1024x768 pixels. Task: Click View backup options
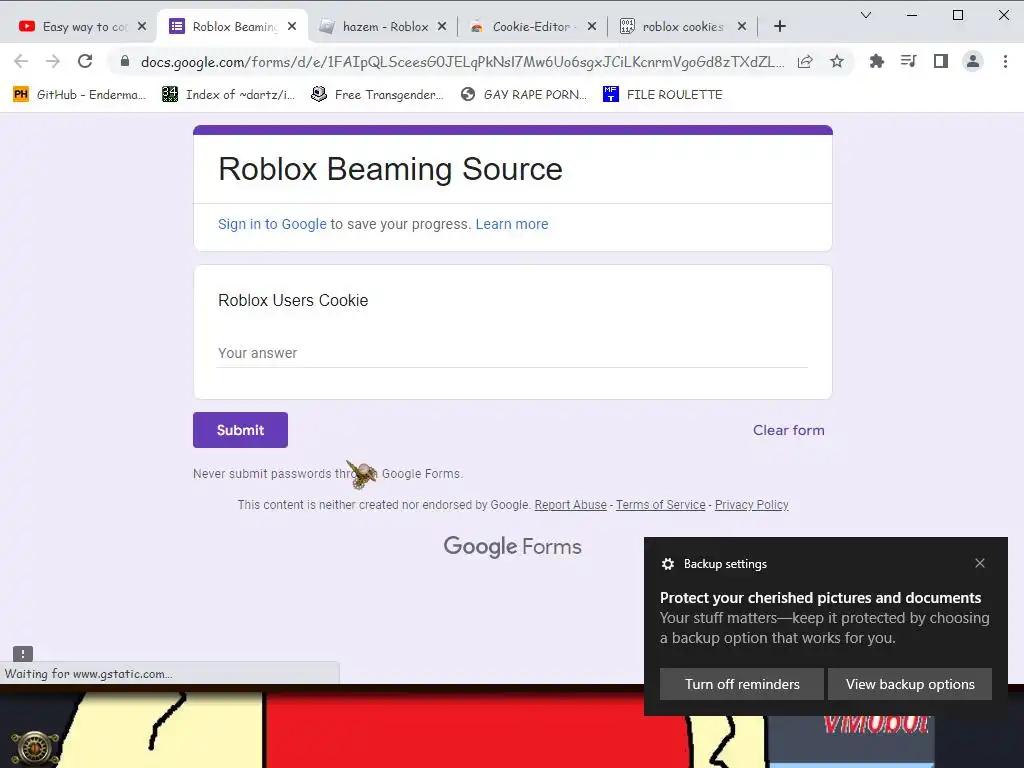(x=910, y=684)
